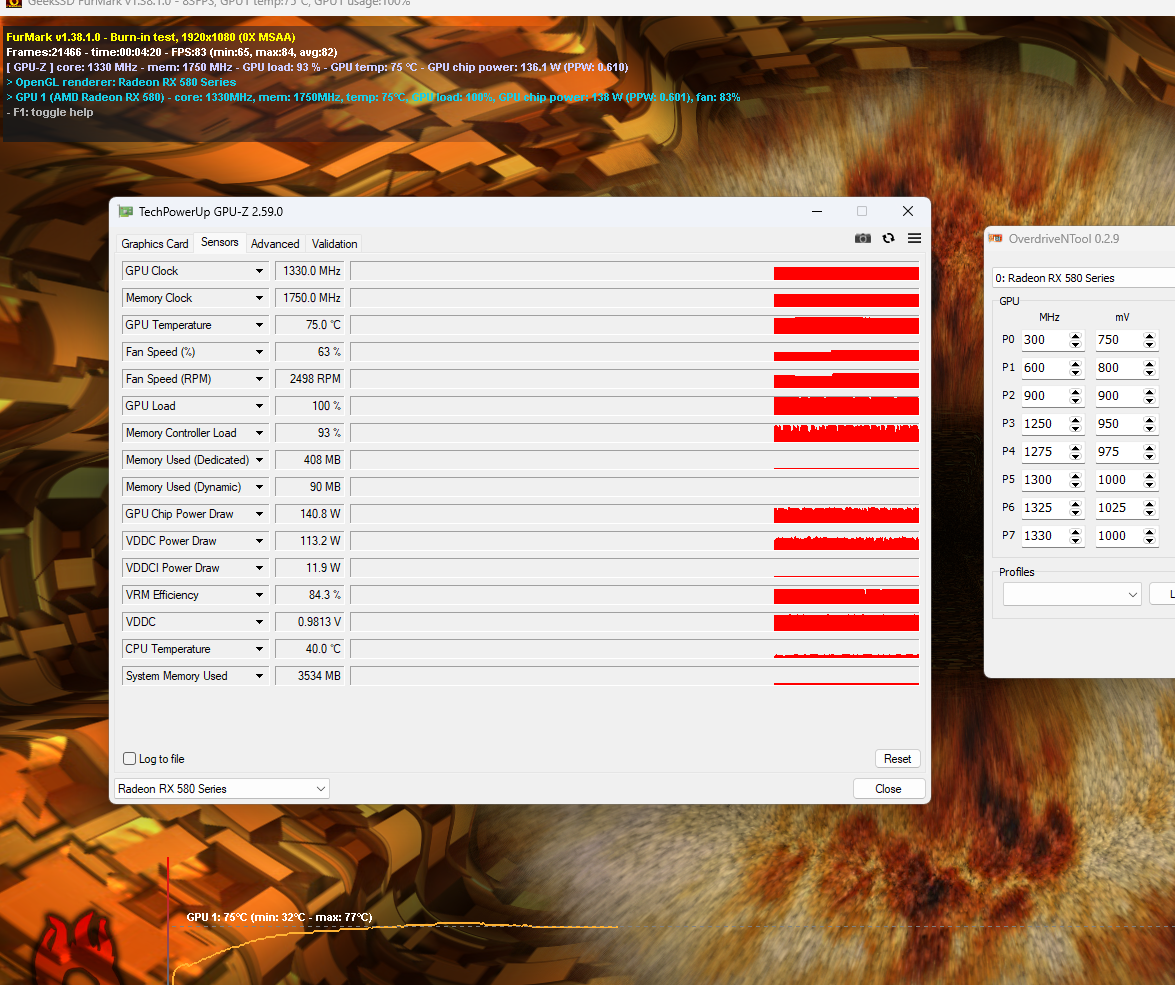Open the Memory Controller Load dropdown
The image size is (1175, 985).
[x=259, y=433]
